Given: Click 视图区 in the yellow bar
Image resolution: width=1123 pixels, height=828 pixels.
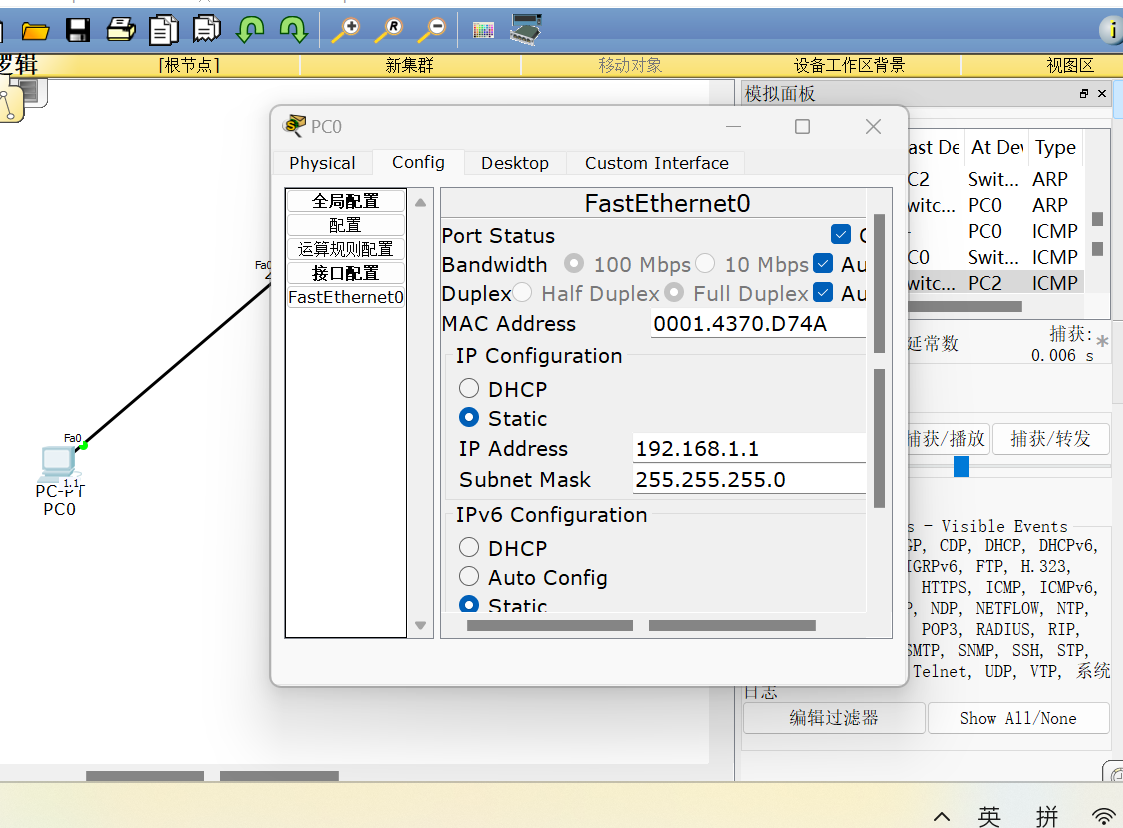Looking at the screenshot, I should pos(1070,65).
